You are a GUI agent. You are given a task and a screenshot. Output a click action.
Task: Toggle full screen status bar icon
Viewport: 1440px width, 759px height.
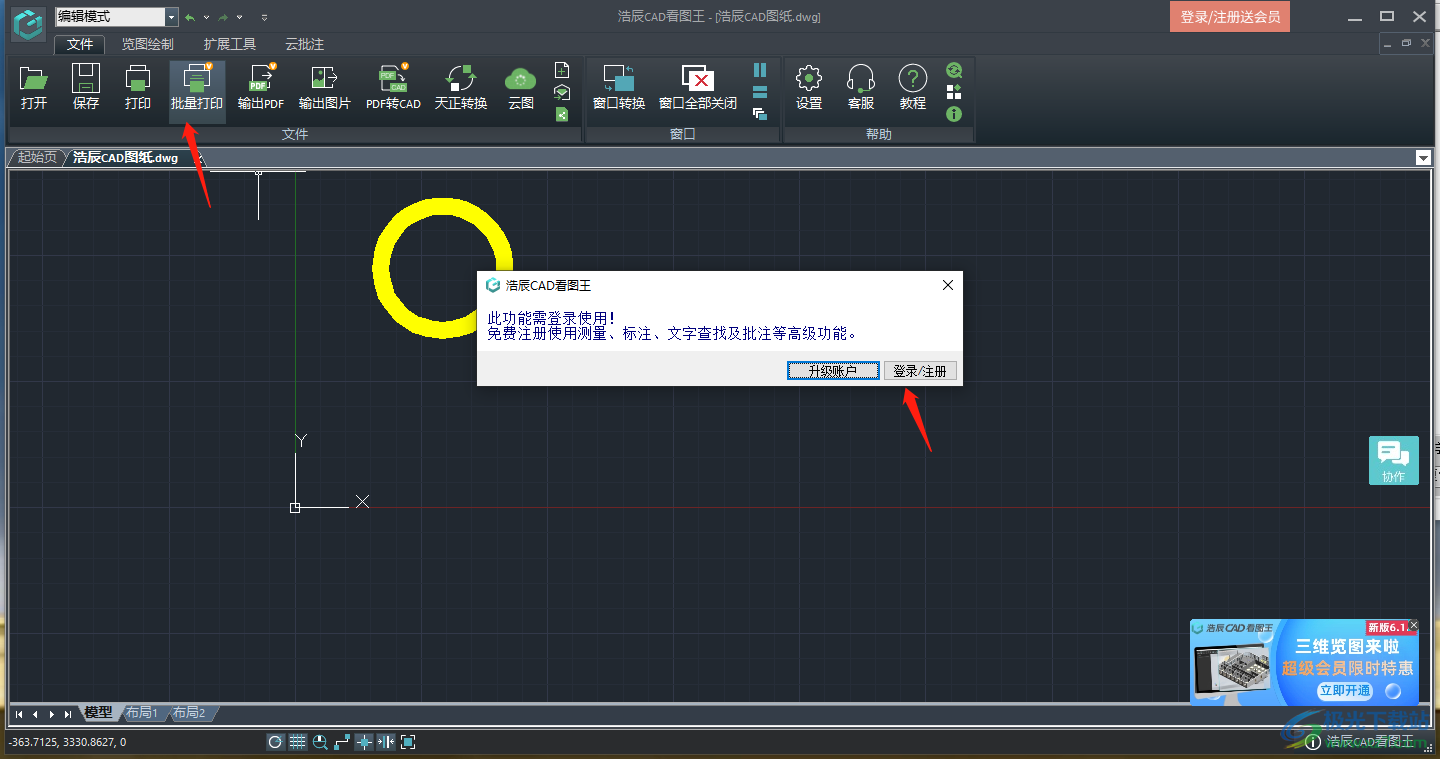pyautogui.click(x=408, y=742)
